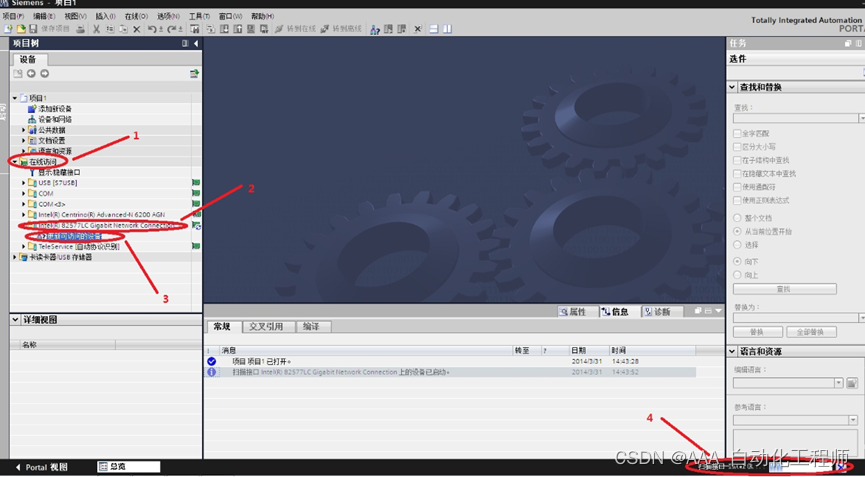Click the info icon on the scan message row

click(211, 372)
